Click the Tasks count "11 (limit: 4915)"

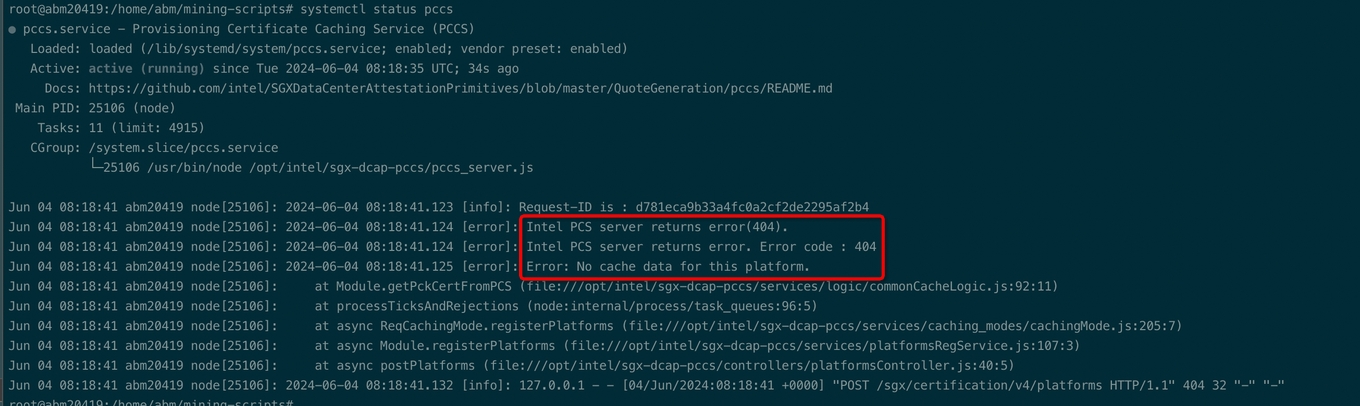(146, 128)
